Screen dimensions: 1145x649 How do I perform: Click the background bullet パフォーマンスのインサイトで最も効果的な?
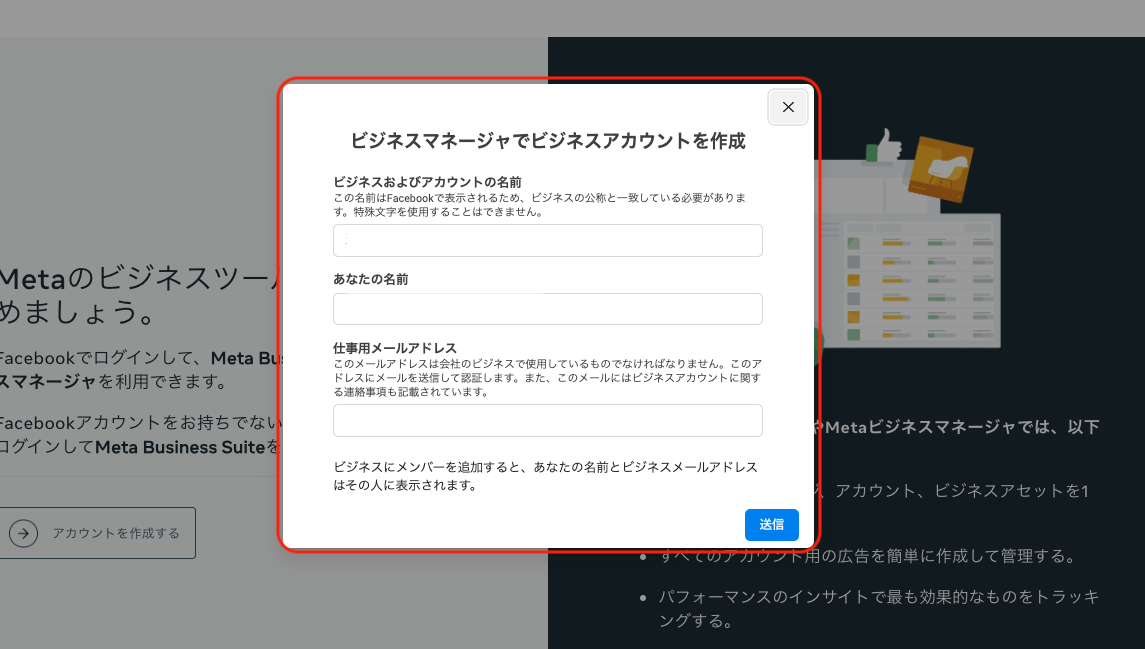coord(878,609)
